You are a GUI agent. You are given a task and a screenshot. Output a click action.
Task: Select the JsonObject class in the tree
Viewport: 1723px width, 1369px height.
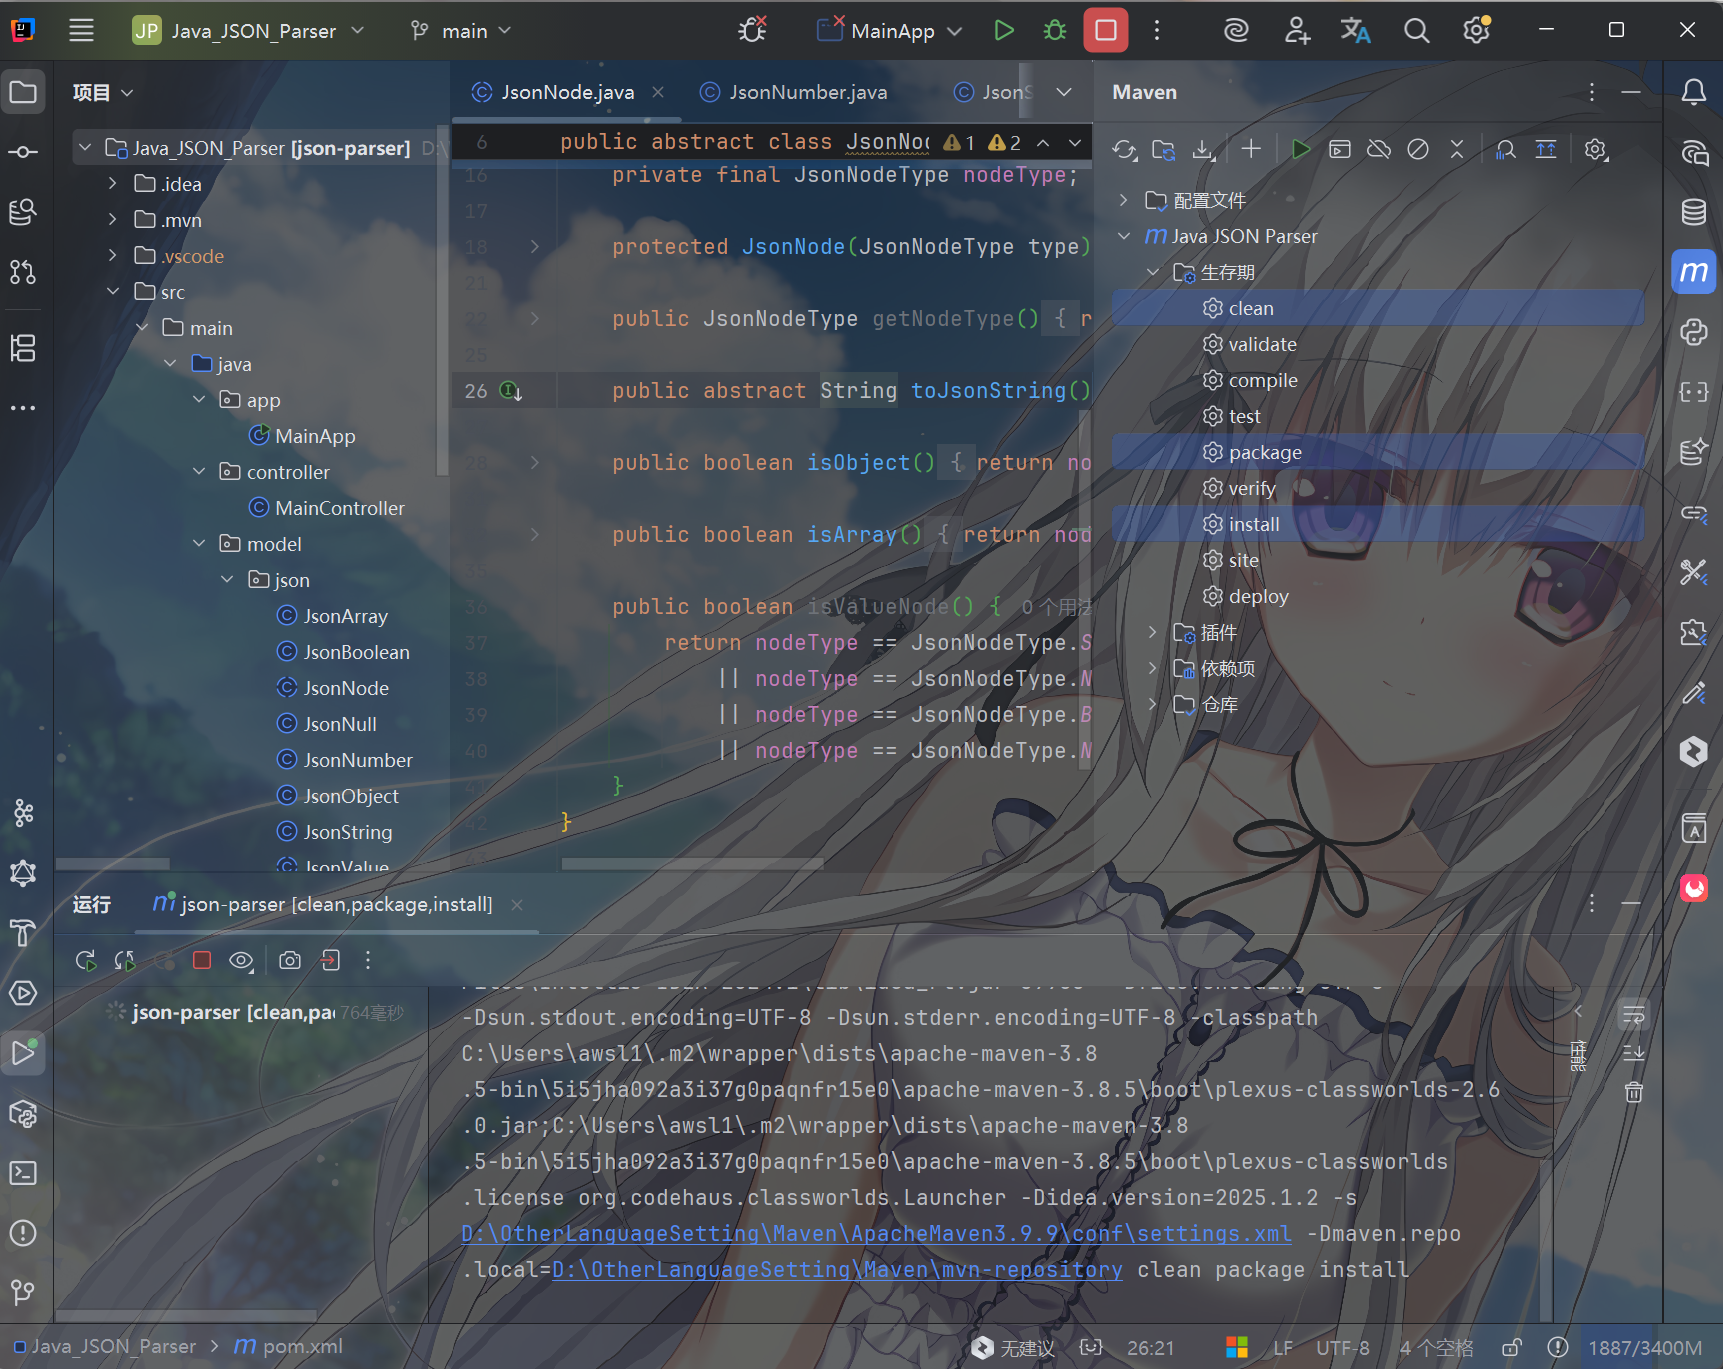(350, 796)
